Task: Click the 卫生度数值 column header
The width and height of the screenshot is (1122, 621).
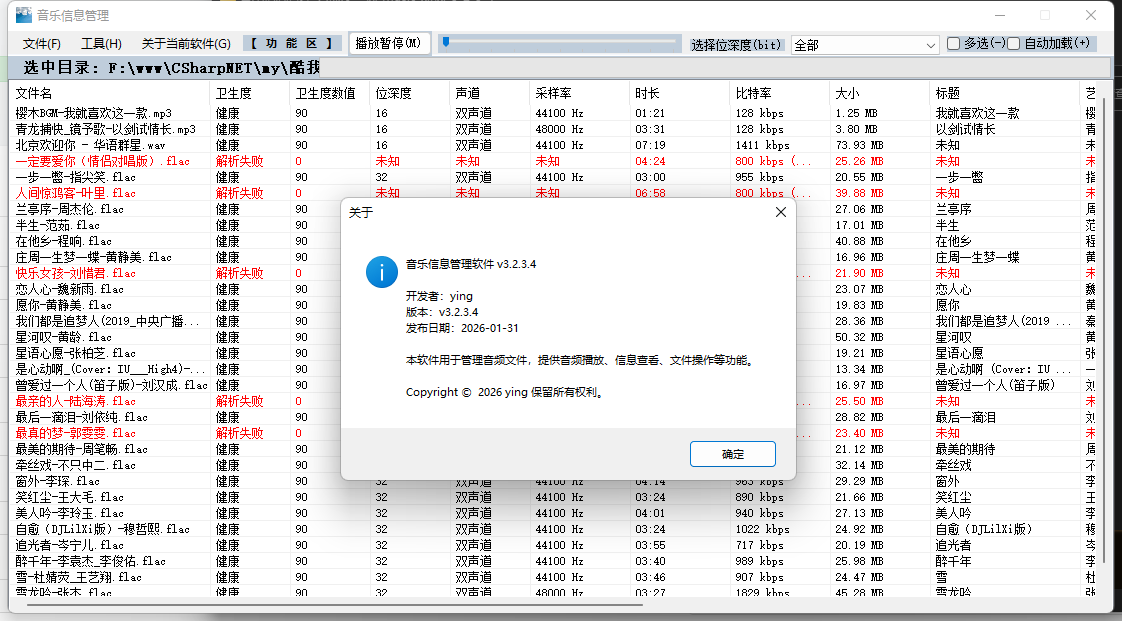Action: pyautogui.click(x=331, y=93)
